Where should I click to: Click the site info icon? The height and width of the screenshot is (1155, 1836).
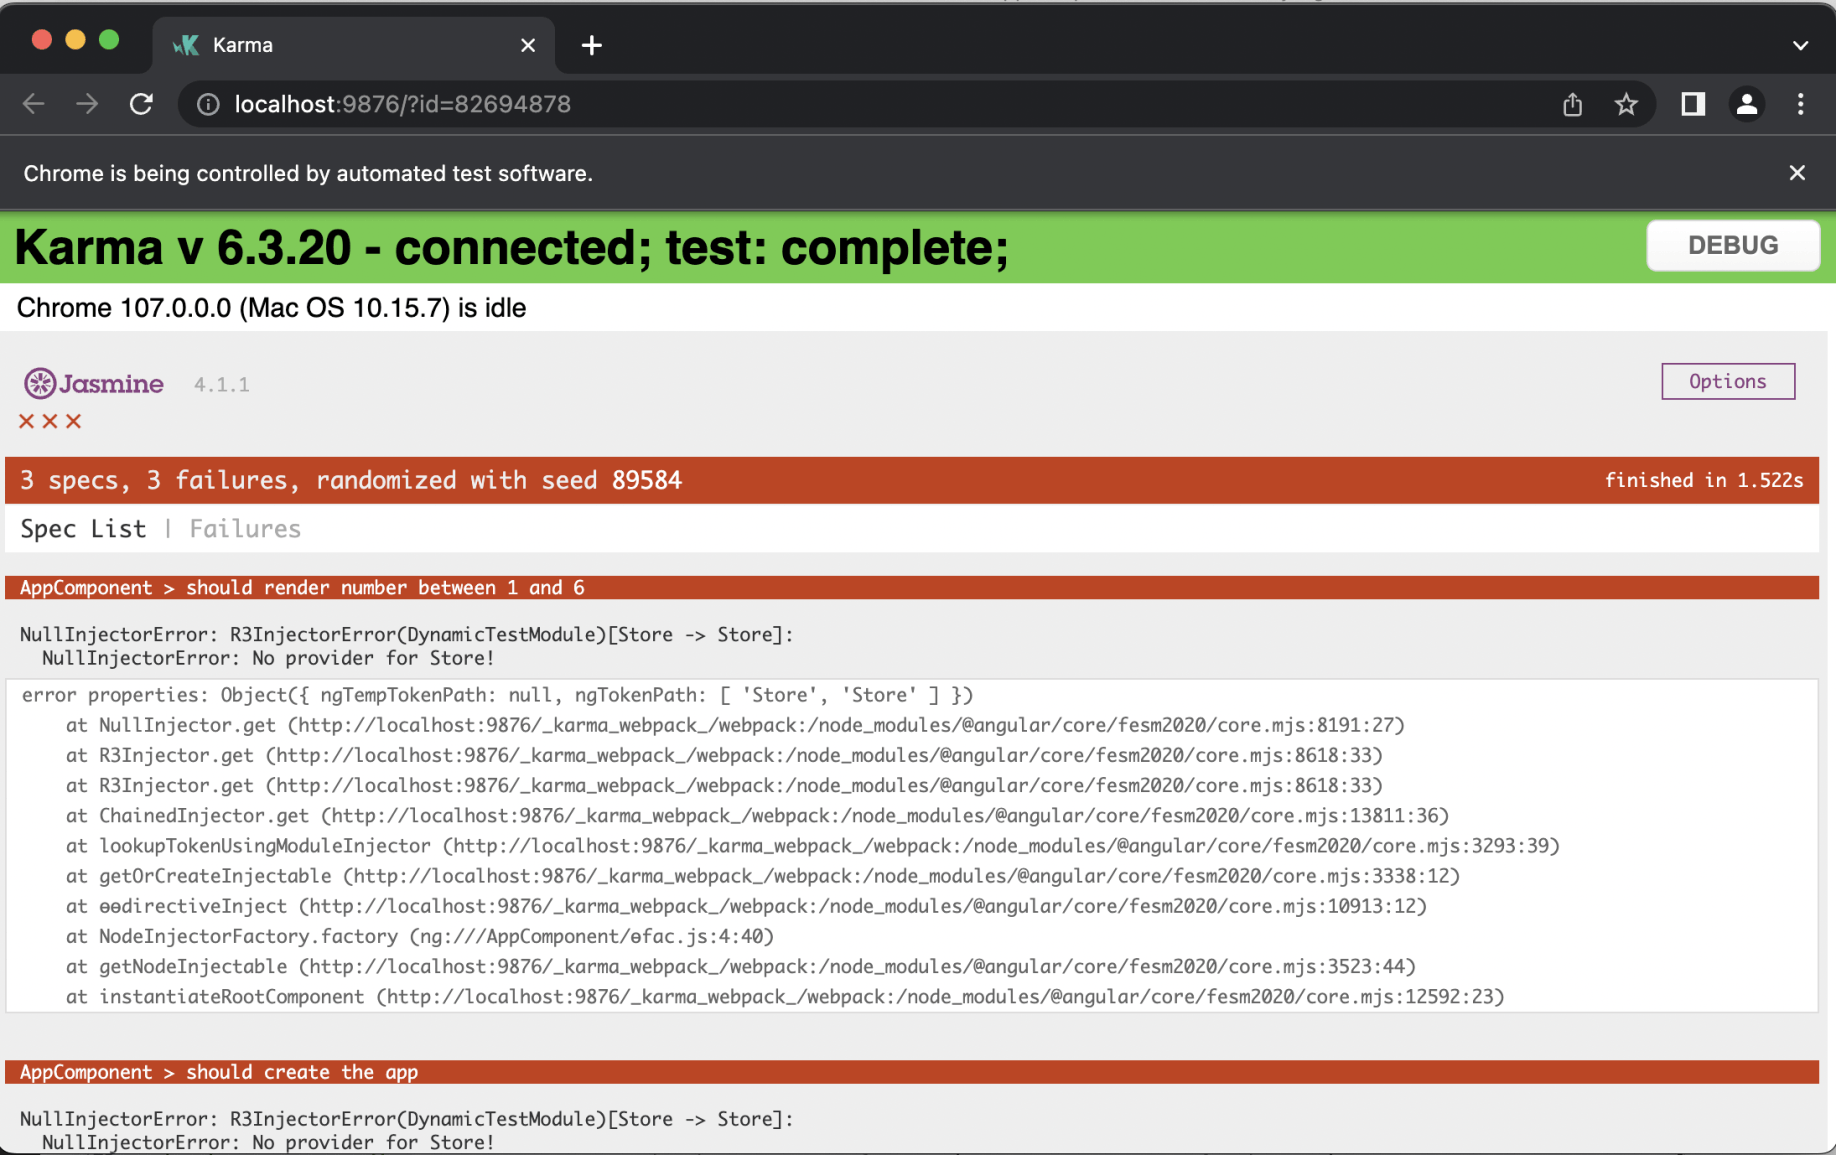[x=208, y=104]
